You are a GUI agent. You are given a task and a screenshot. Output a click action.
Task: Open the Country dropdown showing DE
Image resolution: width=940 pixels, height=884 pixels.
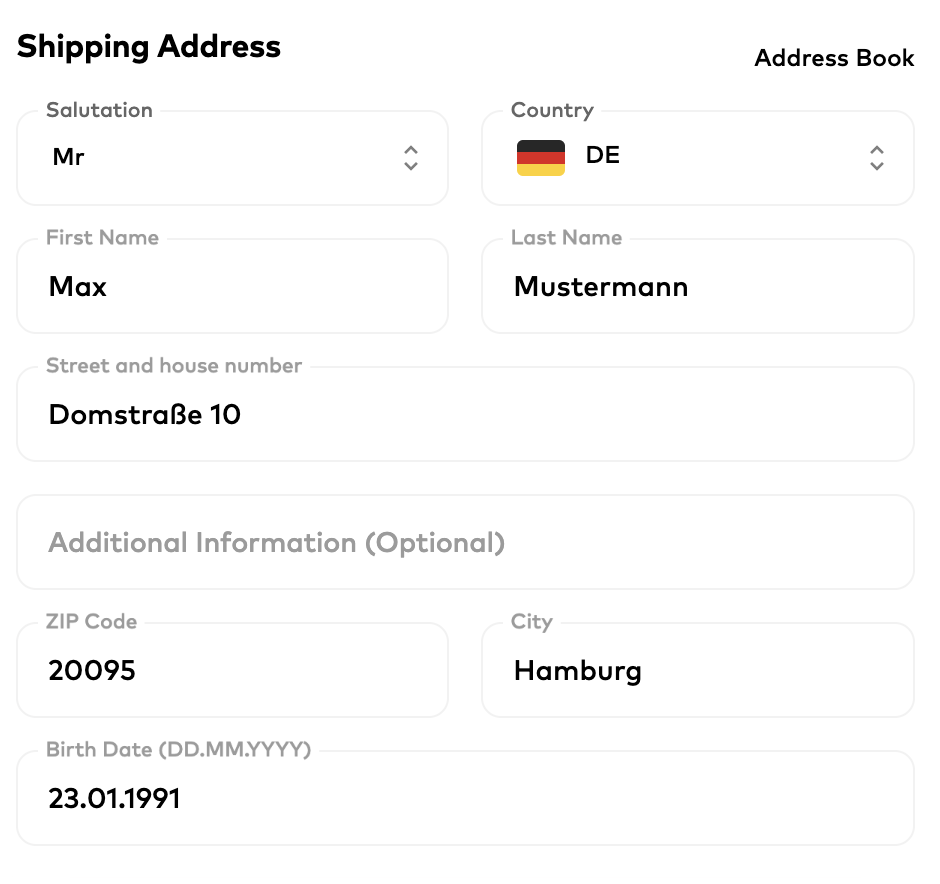pos(698,158)
